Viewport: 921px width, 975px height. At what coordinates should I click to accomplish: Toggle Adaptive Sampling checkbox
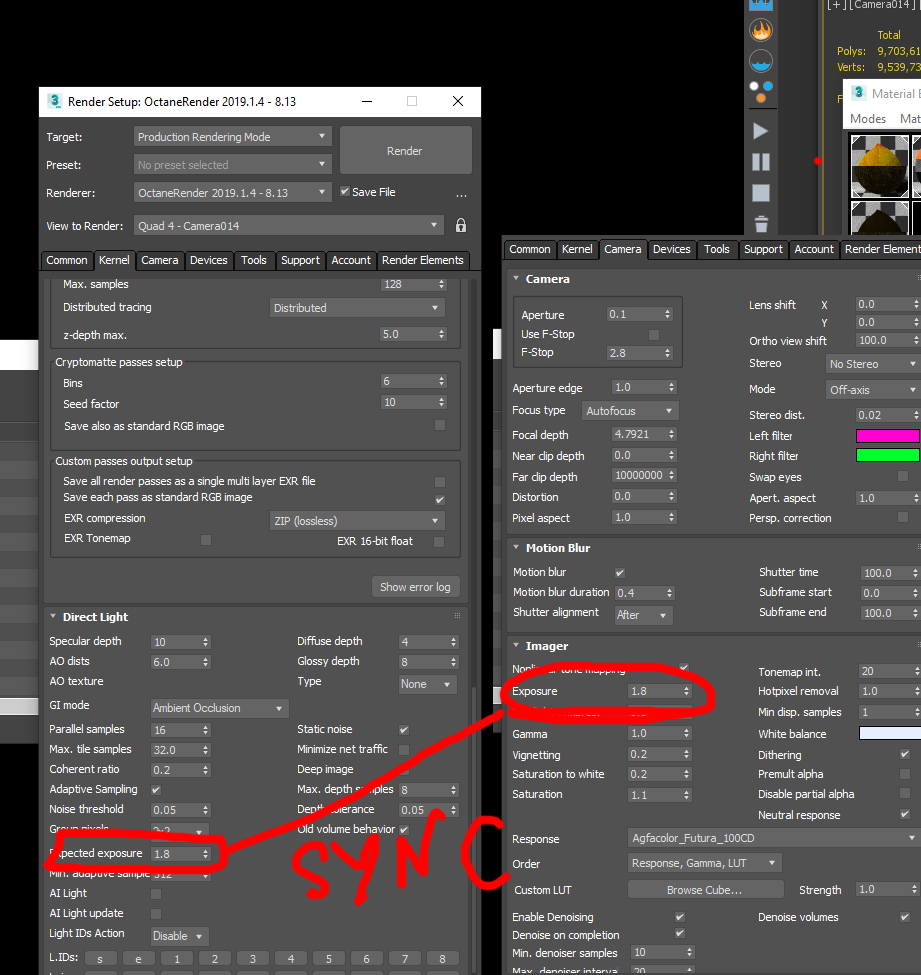(156, 790)
